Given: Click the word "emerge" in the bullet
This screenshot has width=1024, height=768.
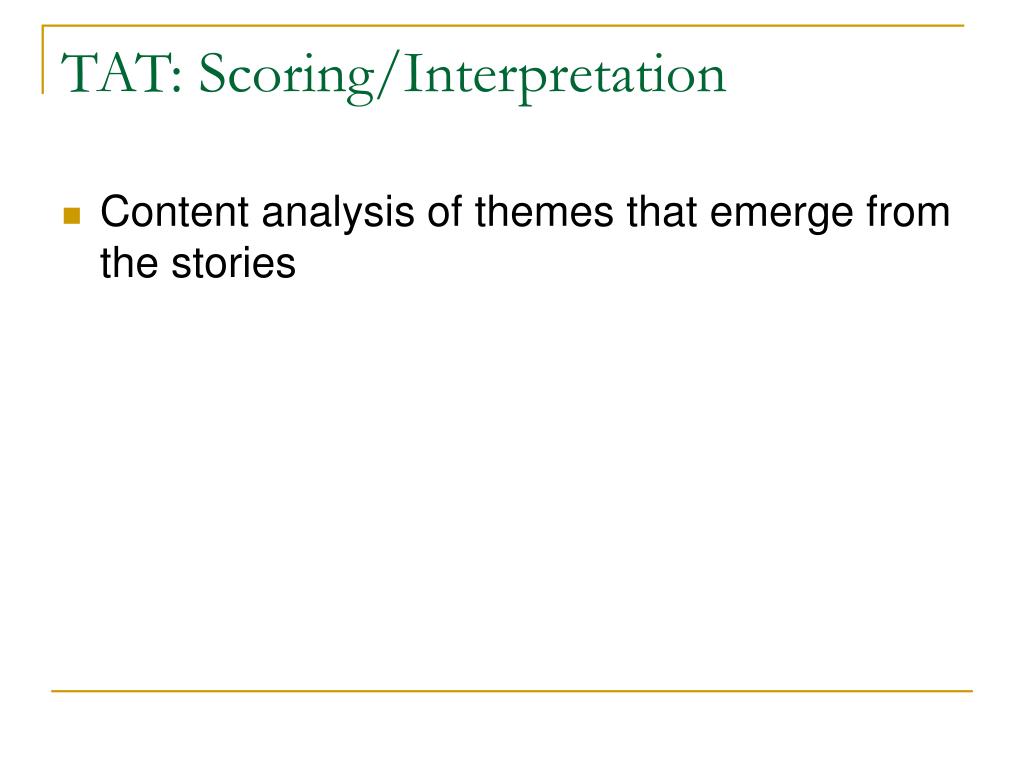Looking at the screenshot, I should pyautogui.click(x=781, y=216).
